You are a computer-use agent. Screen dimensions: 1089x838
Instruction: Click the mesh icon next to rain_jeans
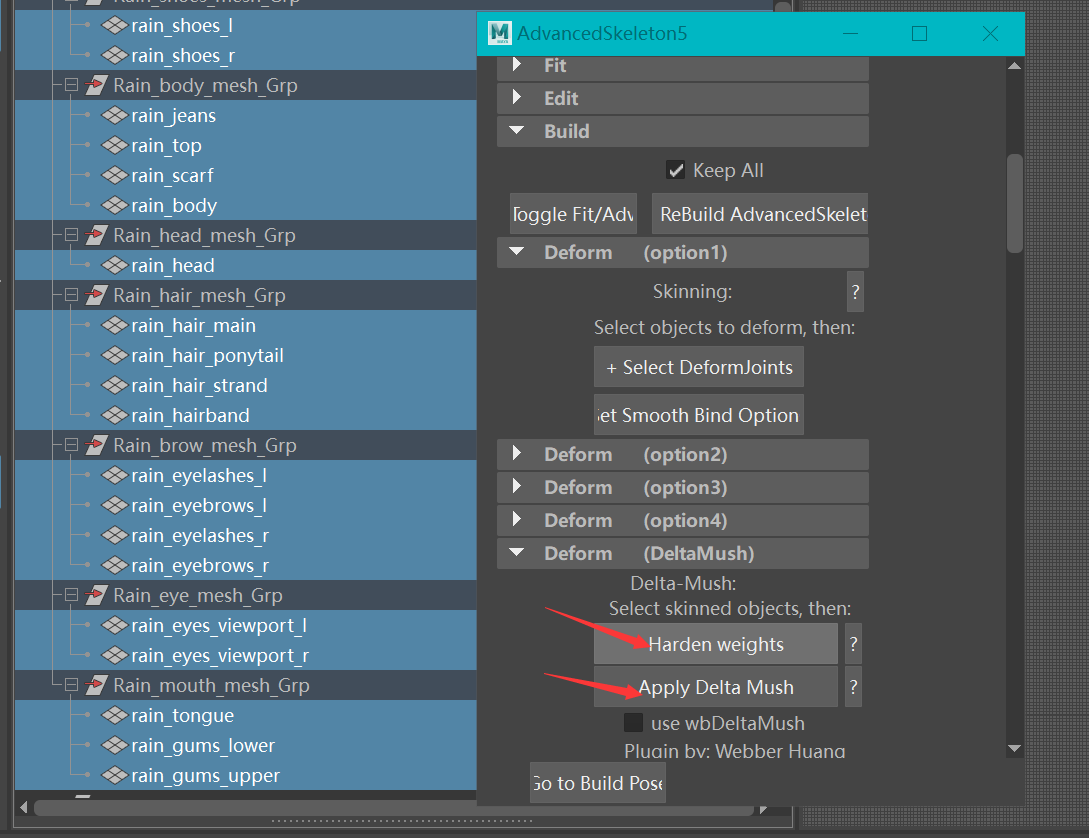[113, 115]
